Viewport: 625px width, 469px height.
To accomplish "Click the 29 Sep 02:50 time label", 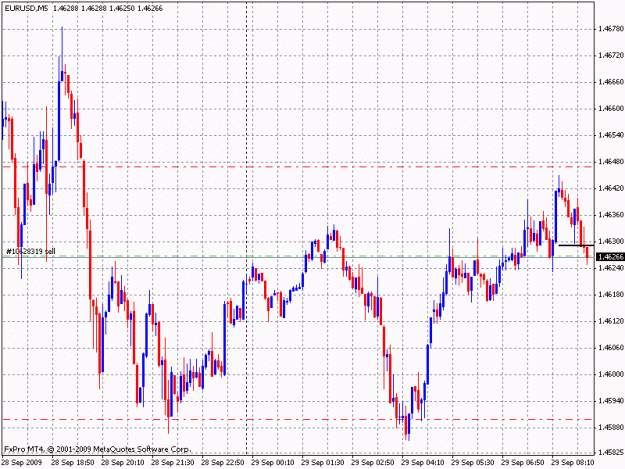I will pos(373,462).
